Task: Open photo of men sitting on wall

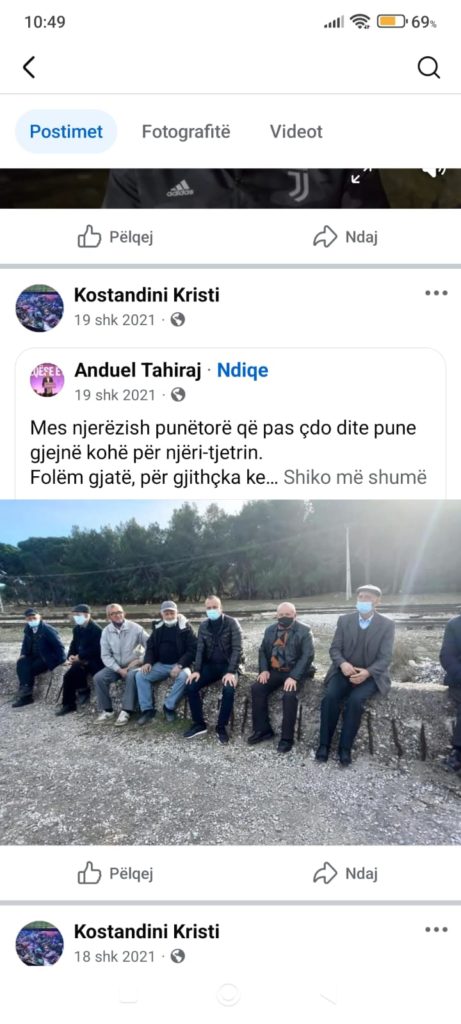Action: [x=230, y=672]
